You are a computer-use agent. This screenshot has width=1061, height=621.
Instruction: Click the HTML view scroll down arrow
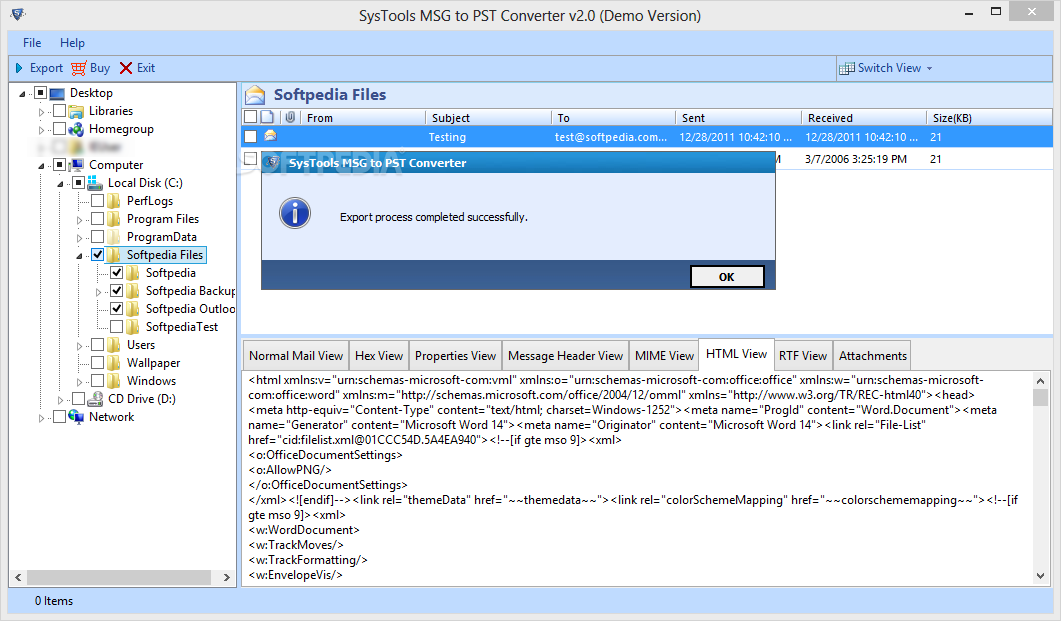pos(1040,576)
